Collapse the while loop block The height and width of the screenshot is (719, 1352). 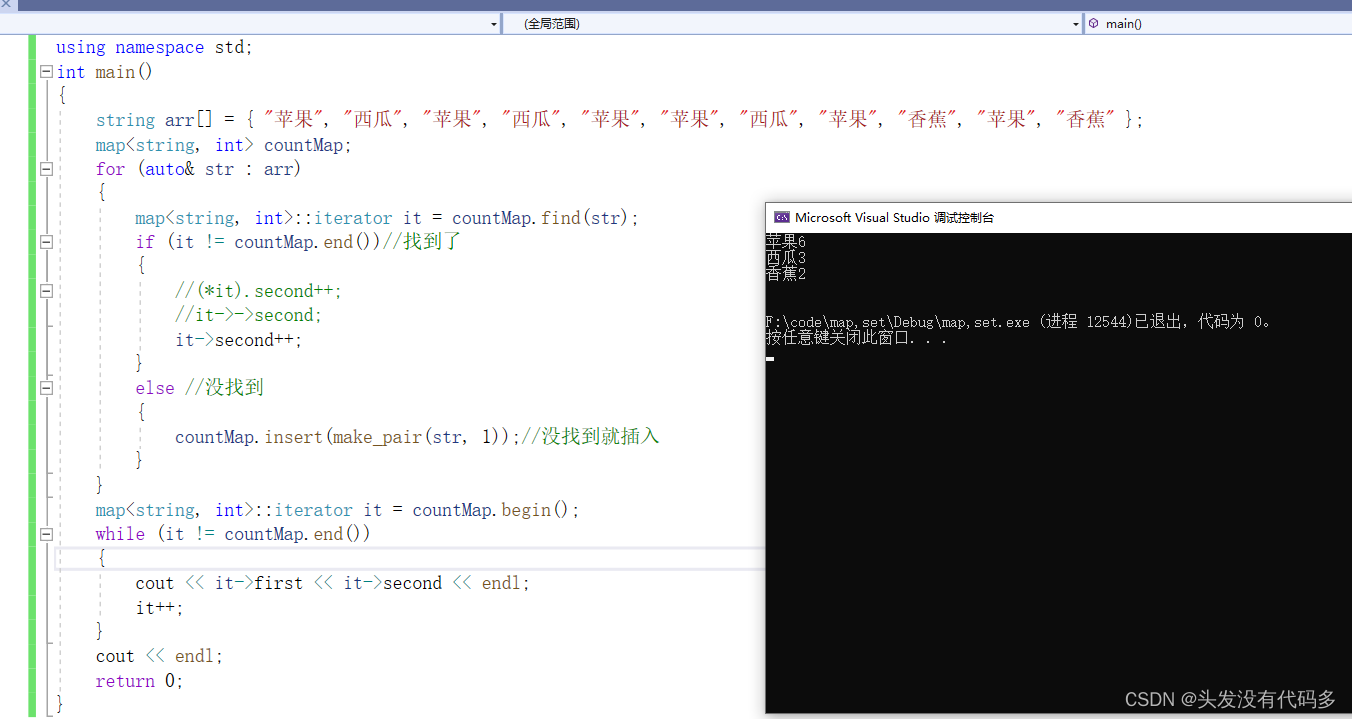(46, 533)
